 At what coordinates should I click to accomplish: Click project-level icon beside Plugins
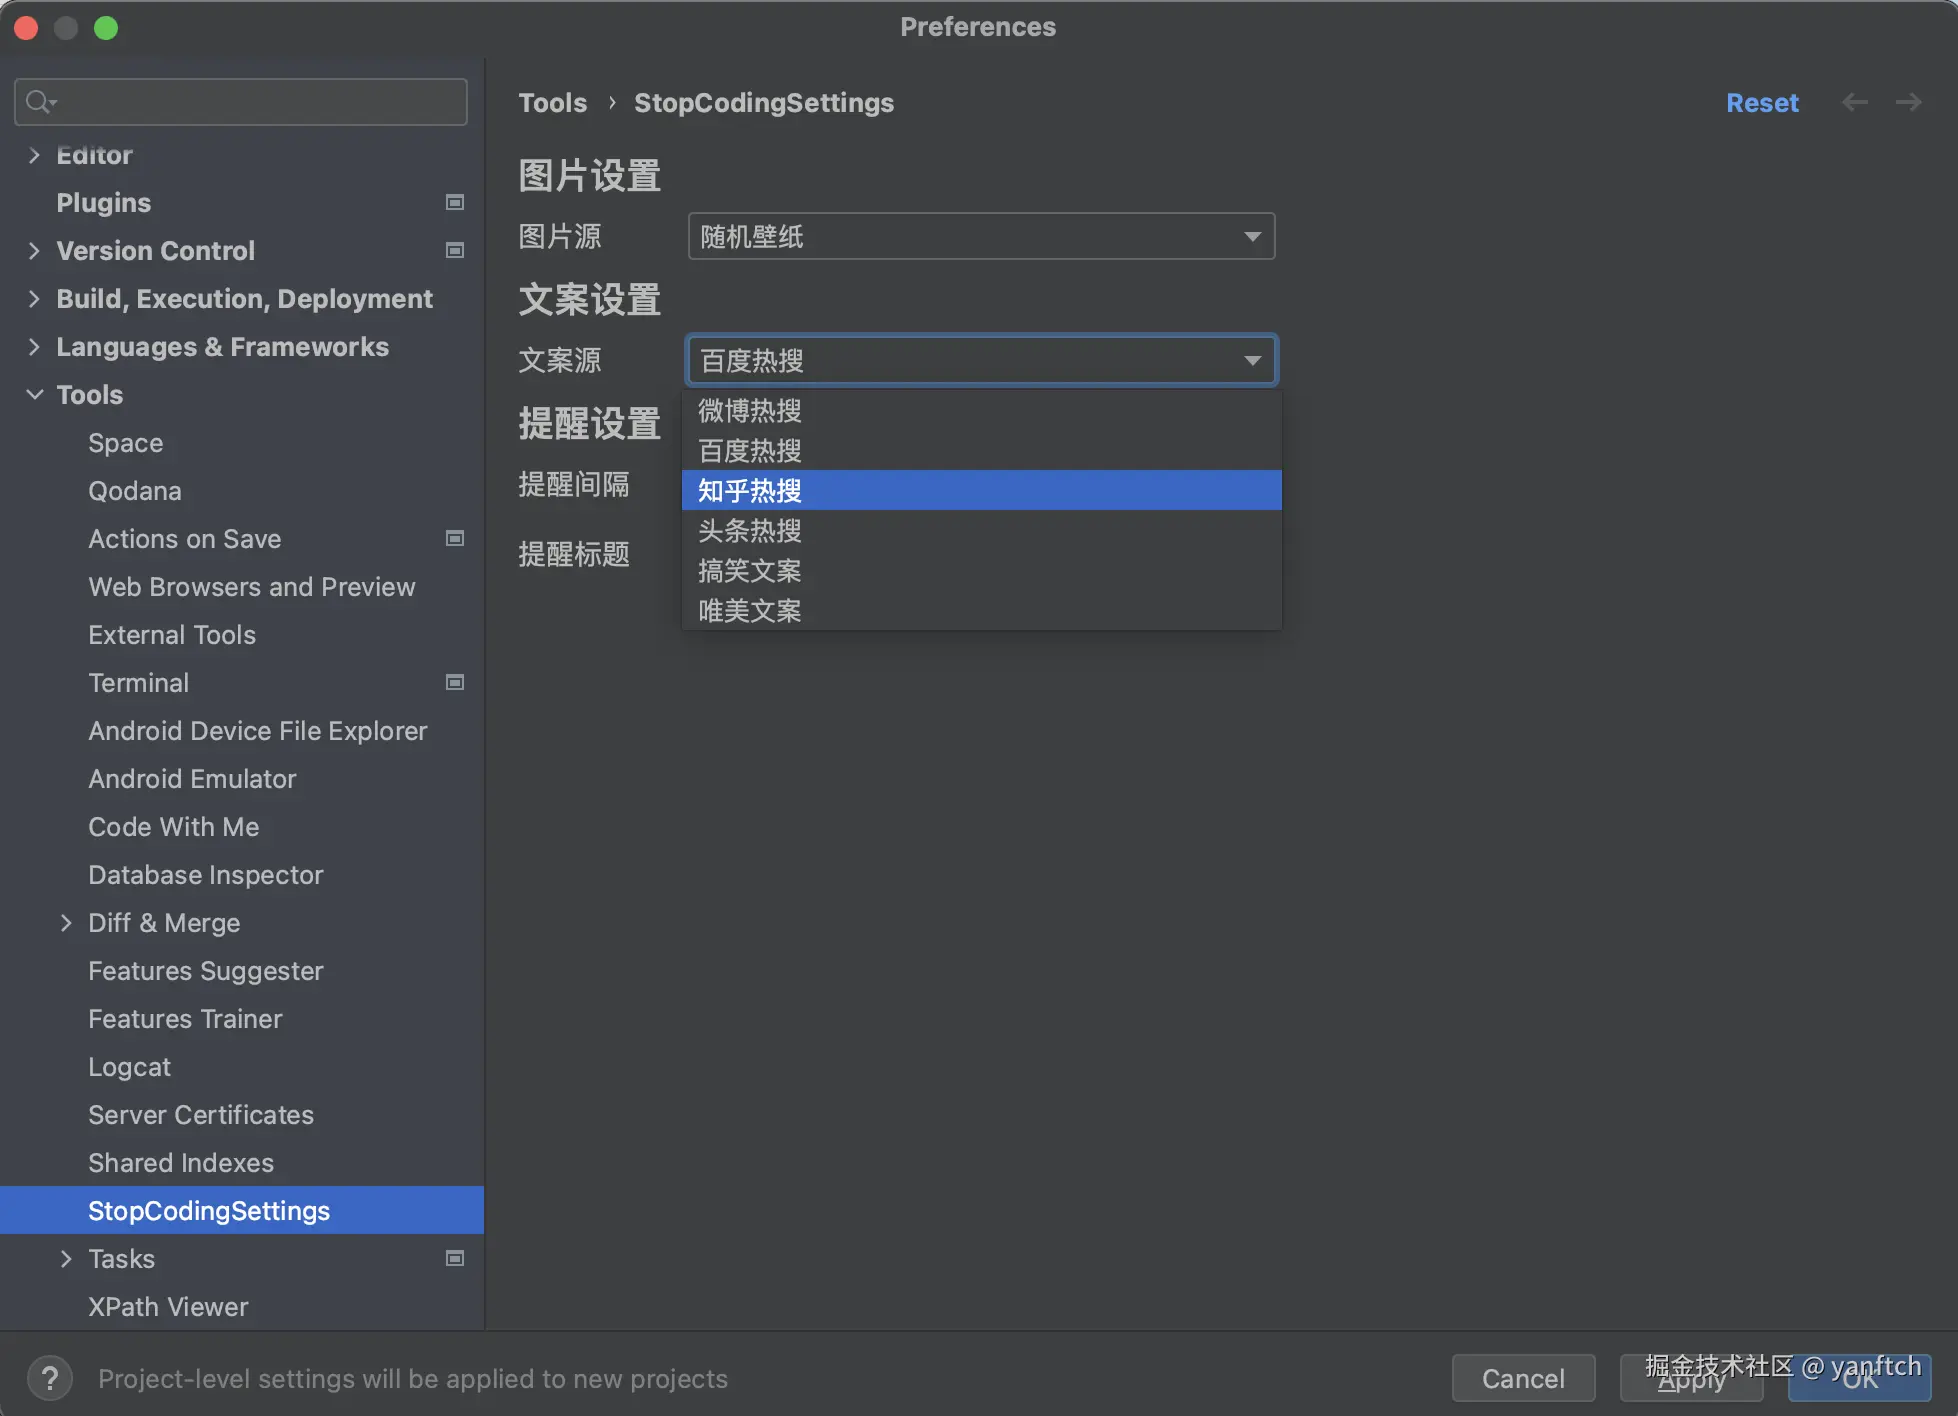point(455,203)
